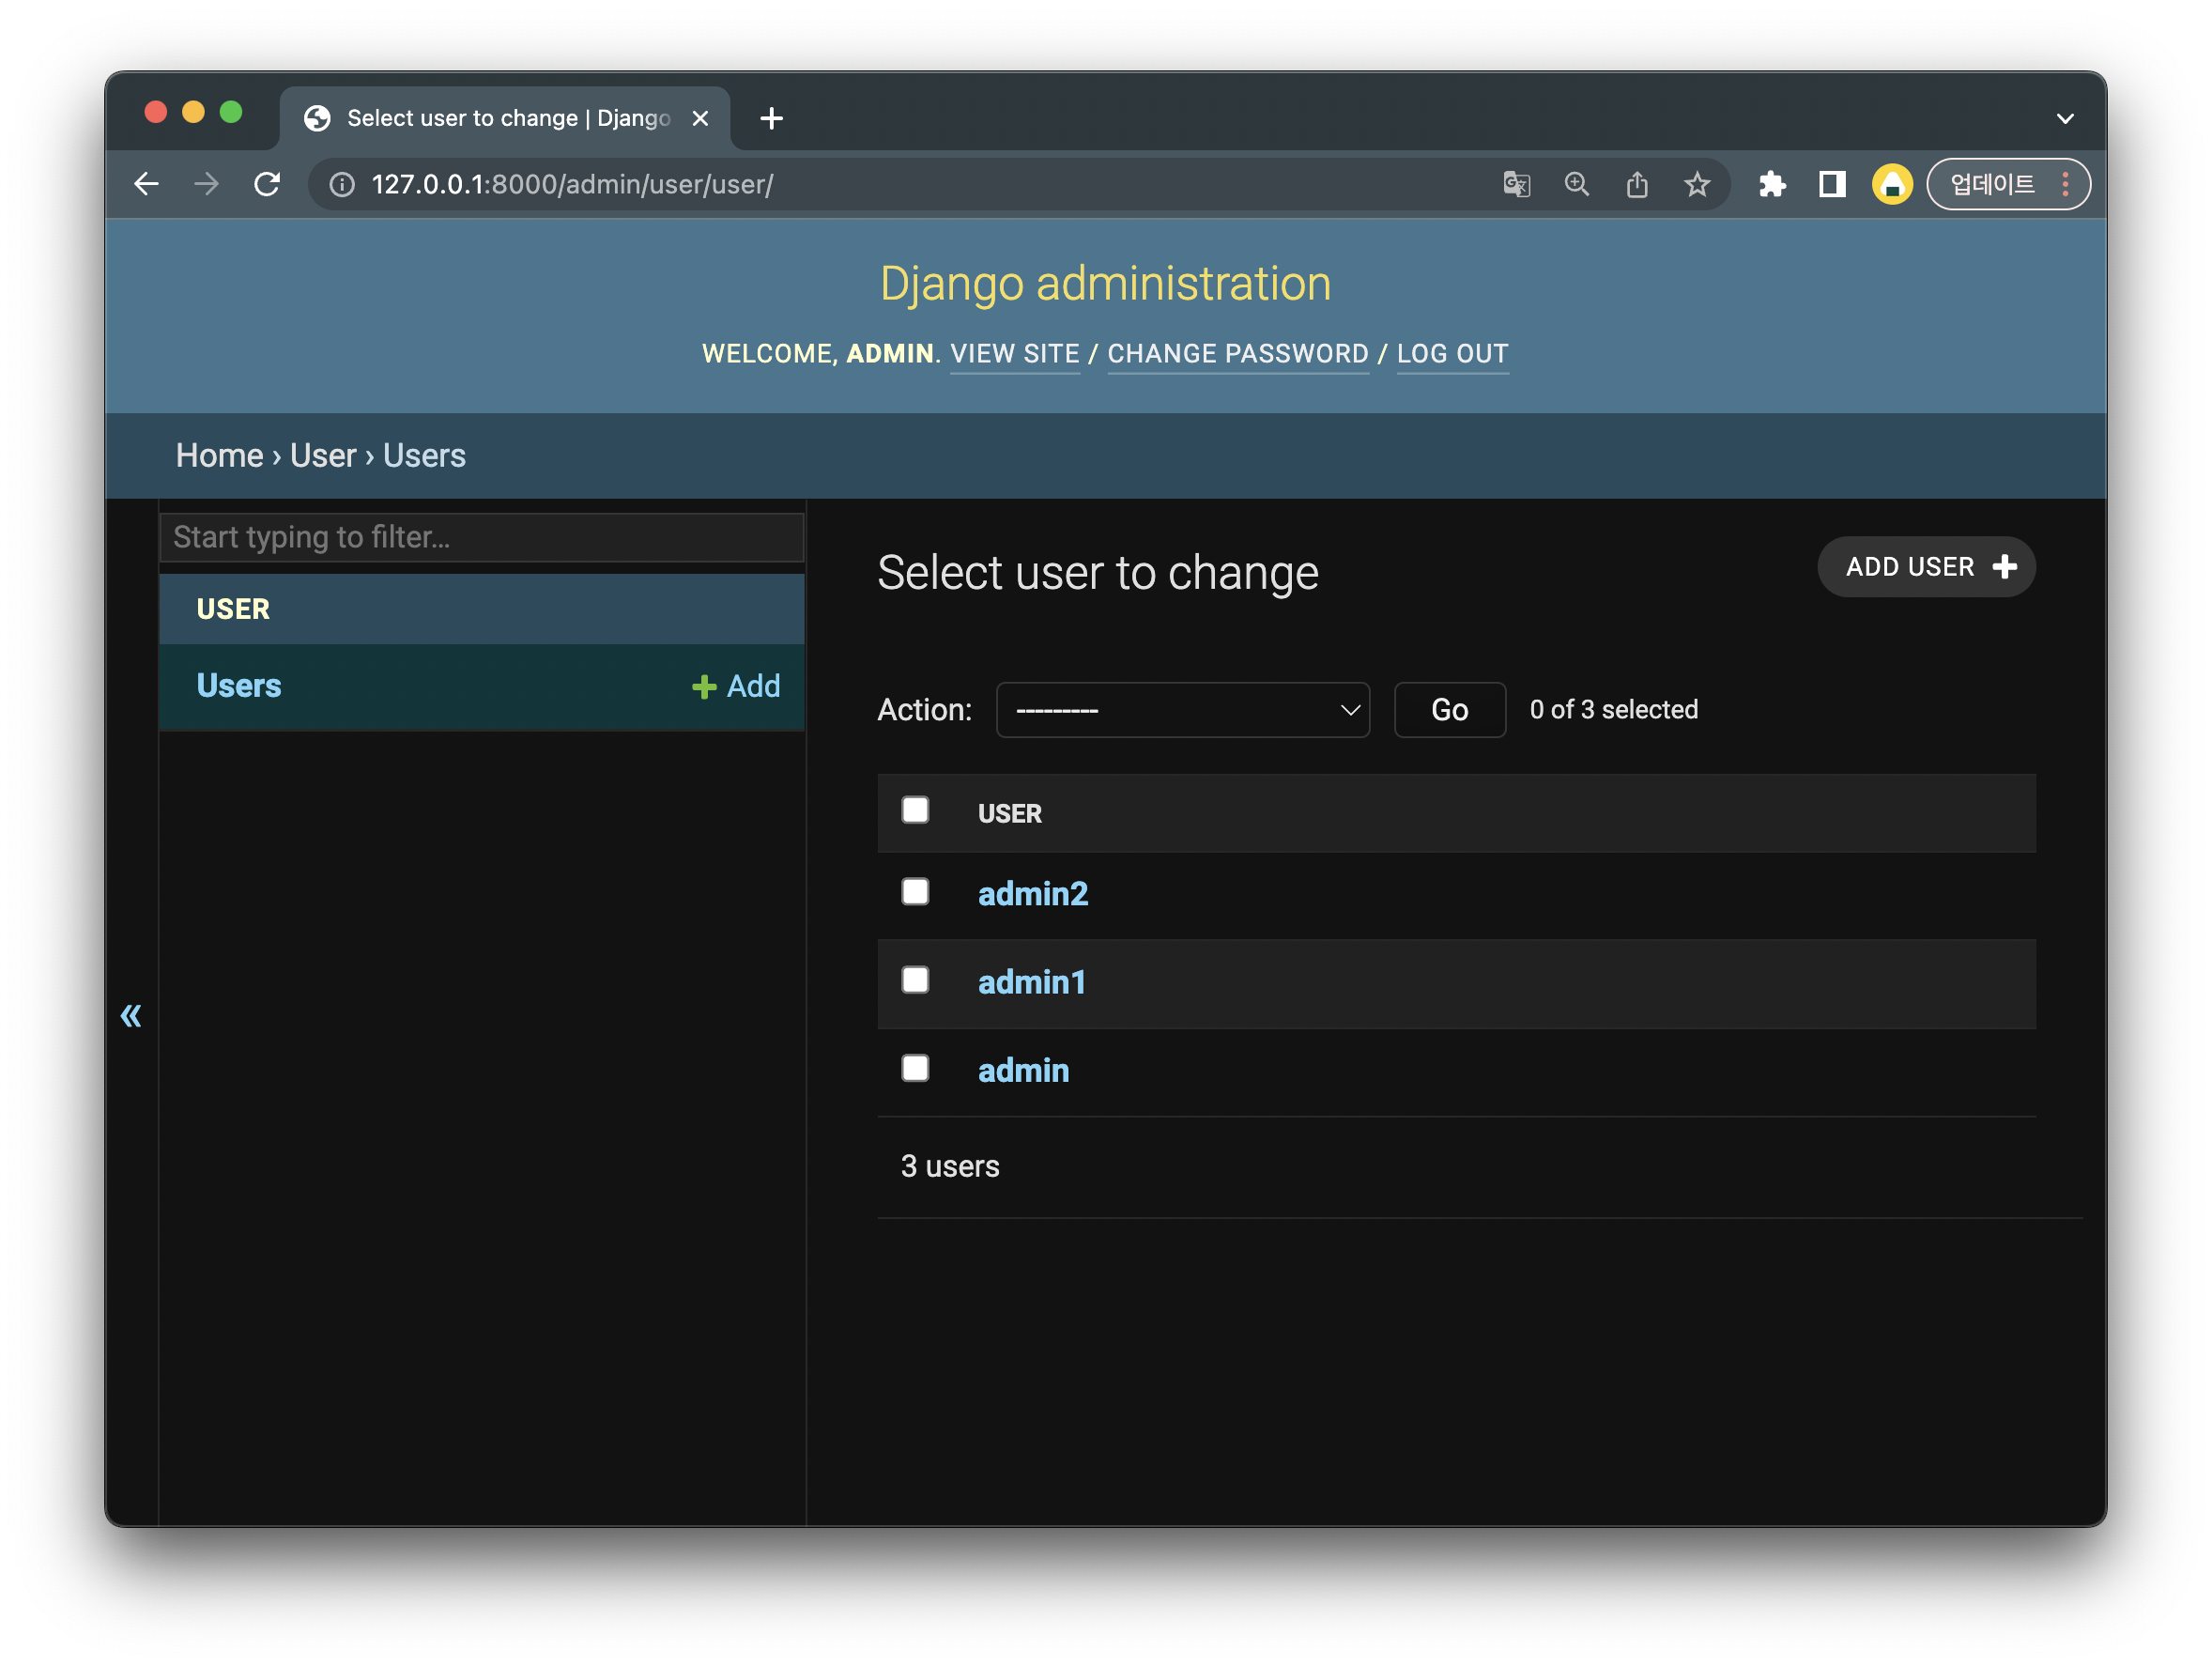The image size is (2212, 1666).
Task: Check the admin2 user checkbox
Action: (915, 891)
